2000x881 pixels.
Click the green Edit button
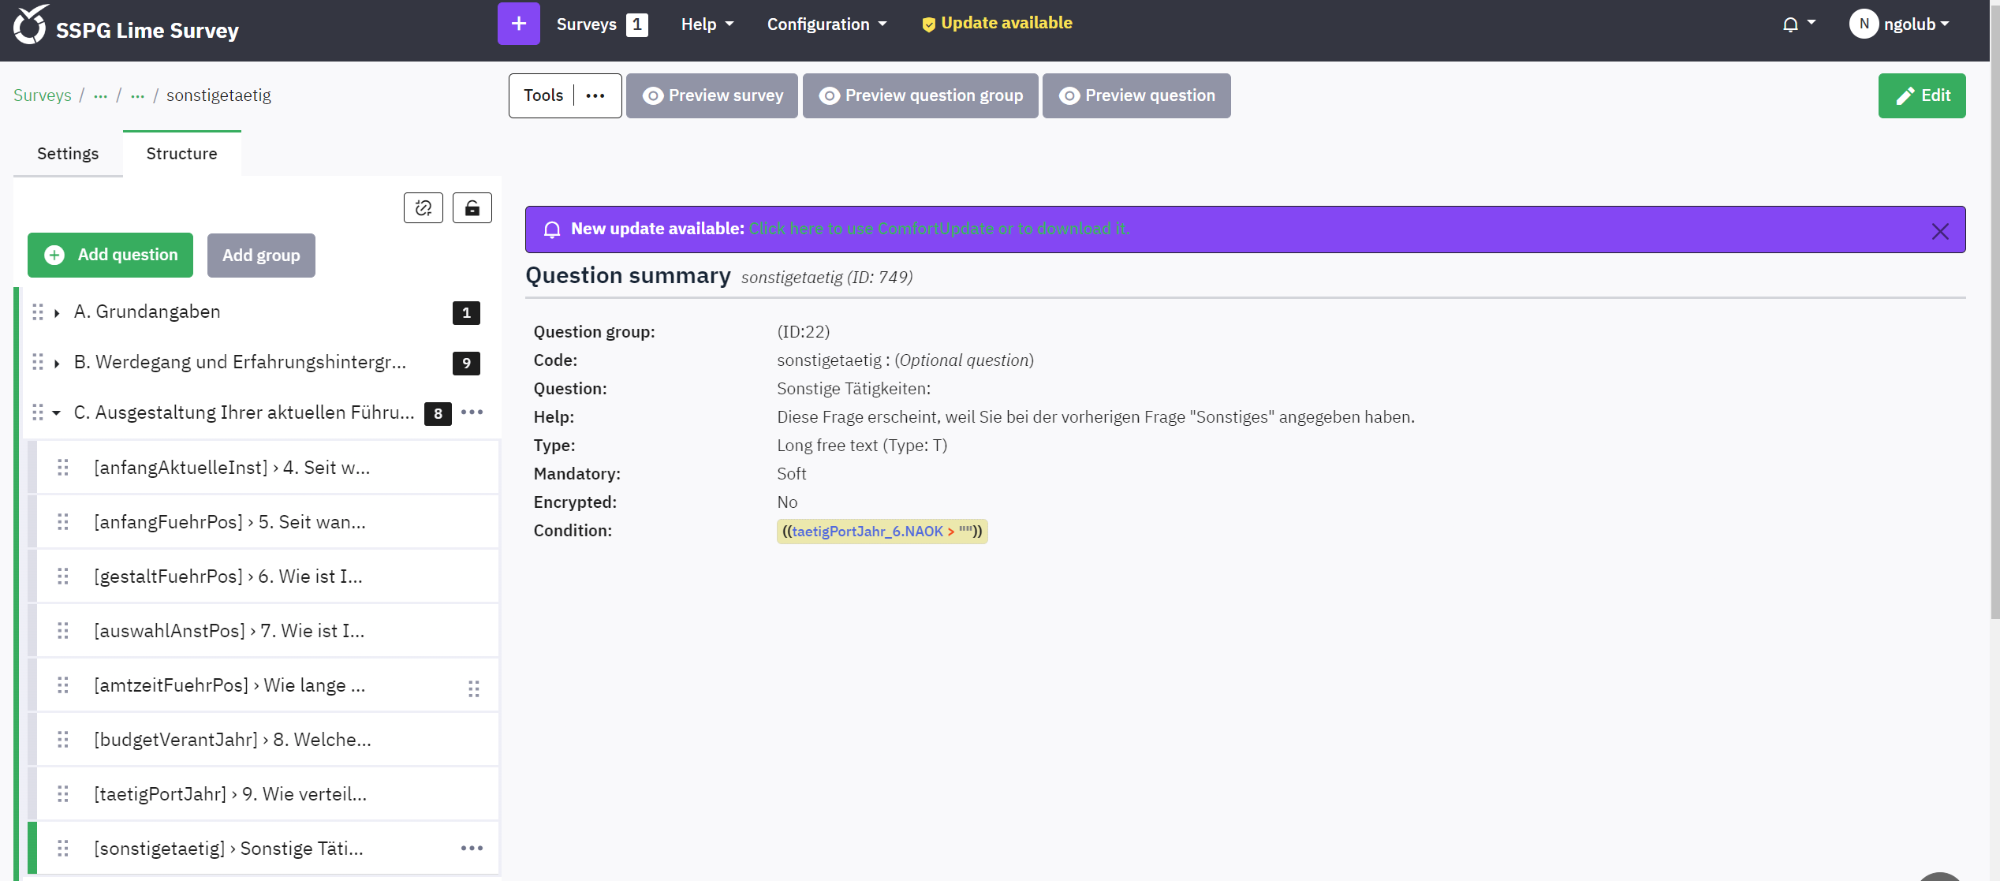point(1922,96)
